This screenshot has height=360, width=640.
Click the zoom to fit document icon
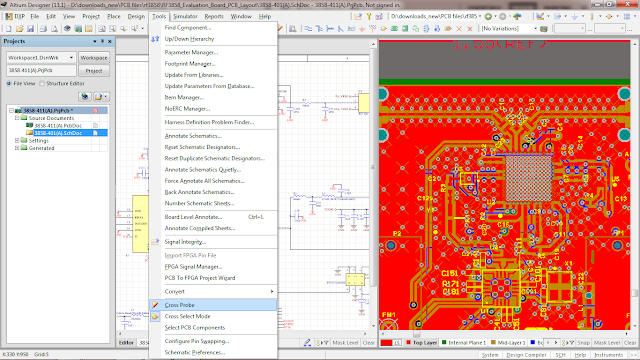point(102,29)
